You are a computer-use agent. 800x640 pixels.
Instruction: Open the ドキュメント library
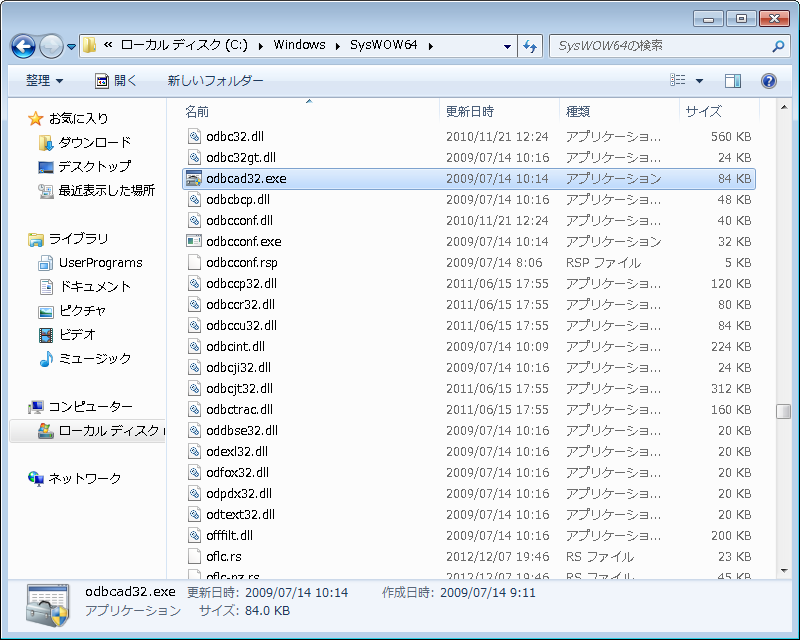[95, 286]
